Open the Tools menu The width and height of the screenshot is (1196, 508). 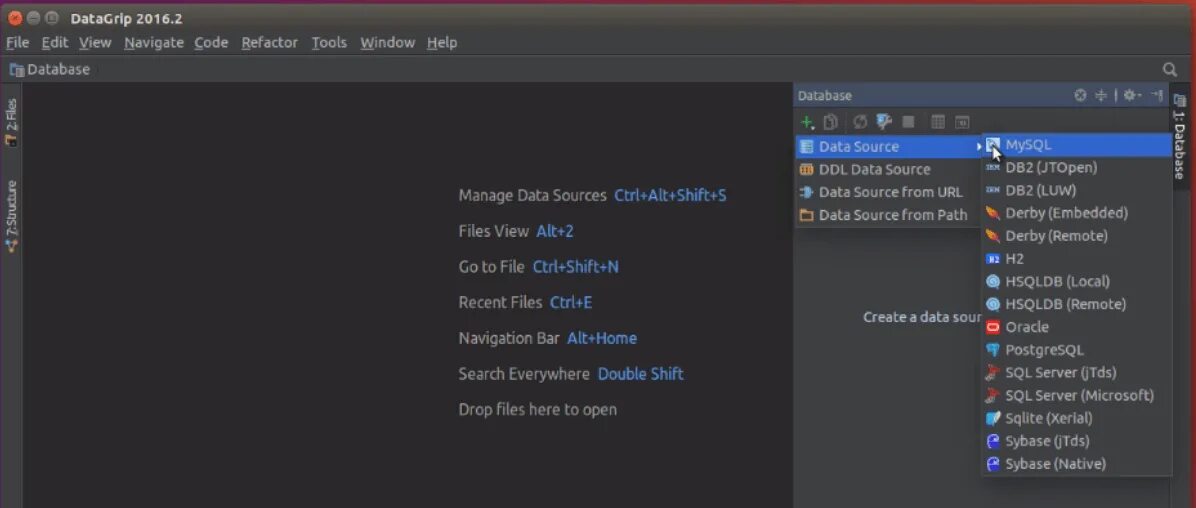[329, 43]
